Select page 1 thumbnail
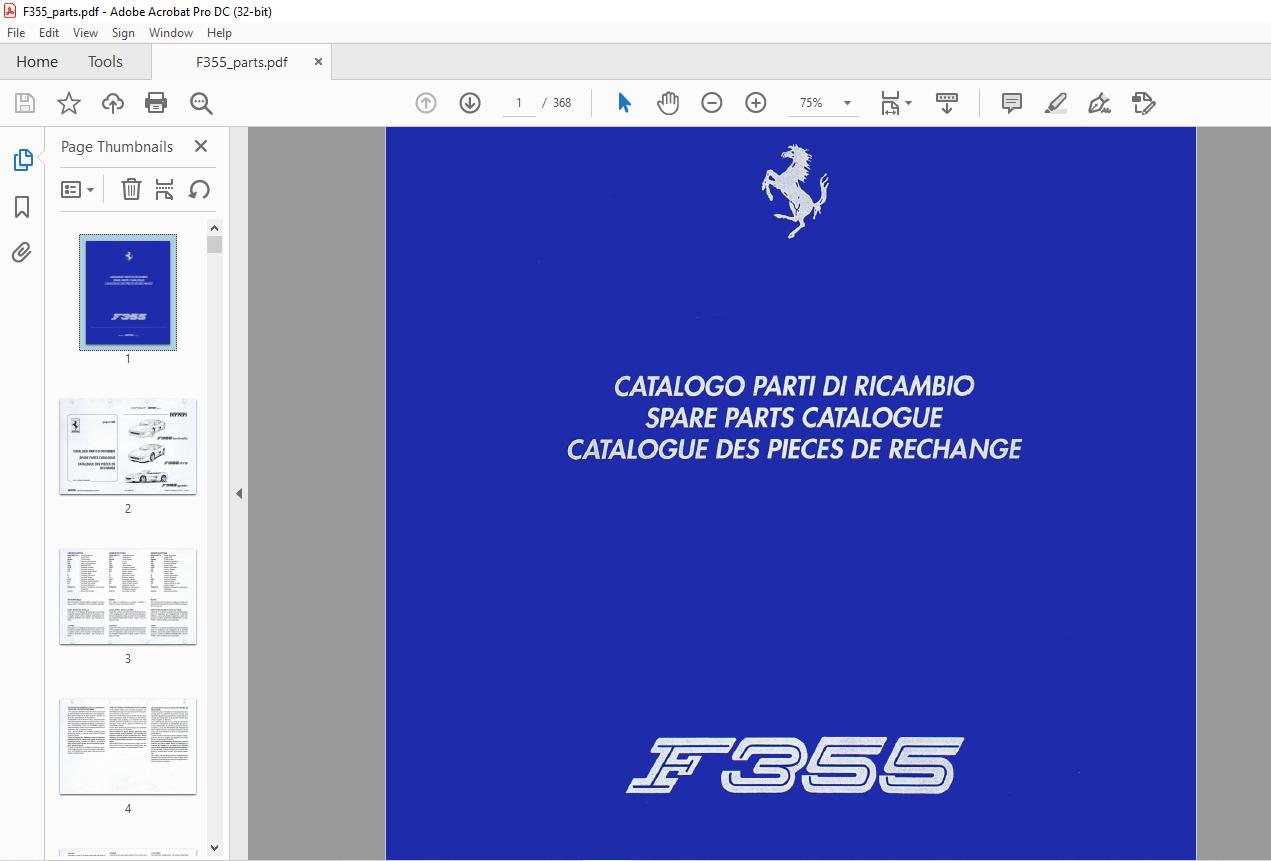This screenshot has width=1271, height=861. click(128, 292)
